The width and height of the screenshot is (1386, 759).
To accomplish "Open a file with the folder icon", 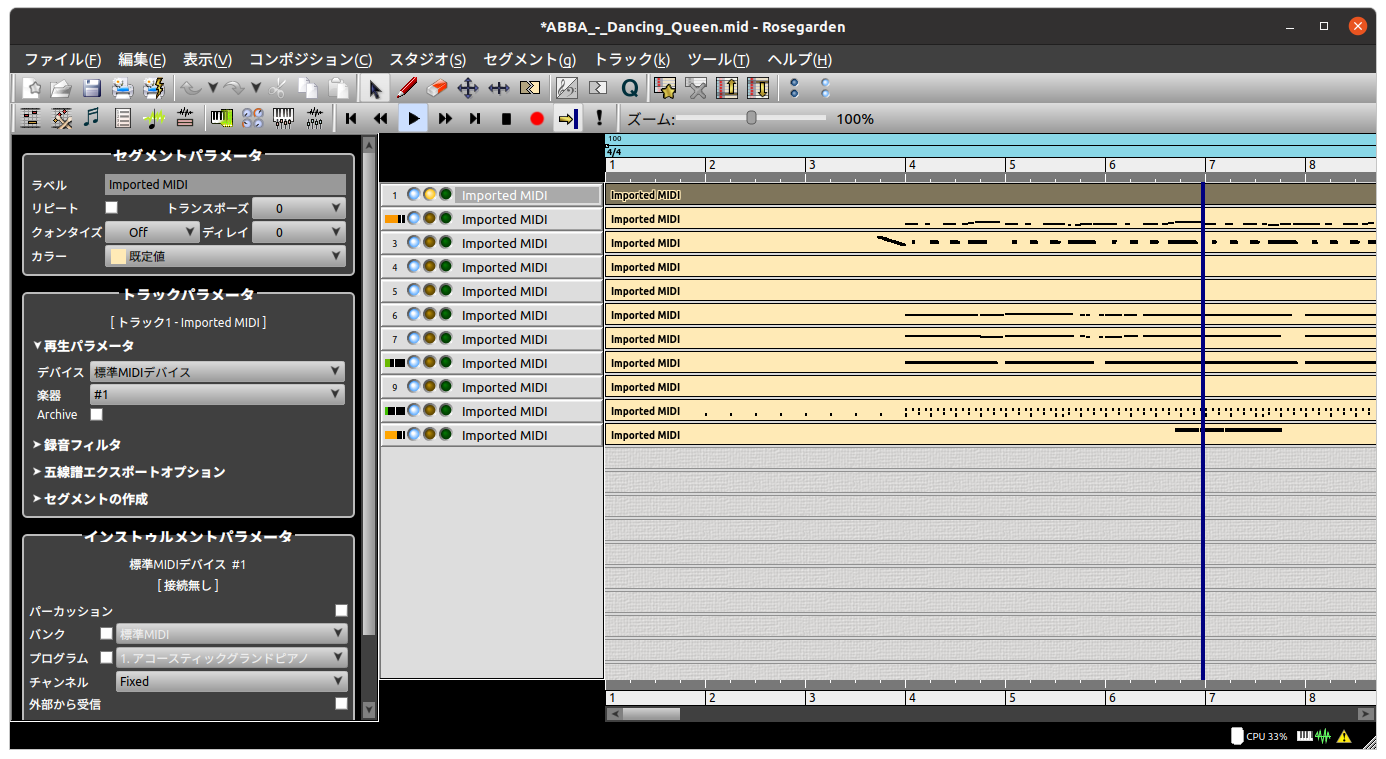I will pyautogui.click(x=61, y=88).
